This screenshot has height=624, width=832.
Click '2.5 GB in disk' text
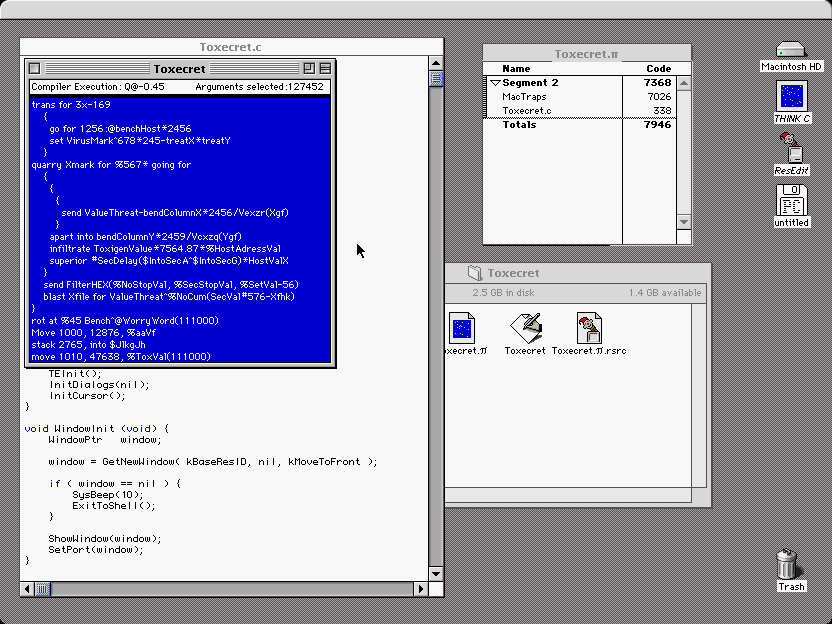pyautogui.click(x=503, y=292)
